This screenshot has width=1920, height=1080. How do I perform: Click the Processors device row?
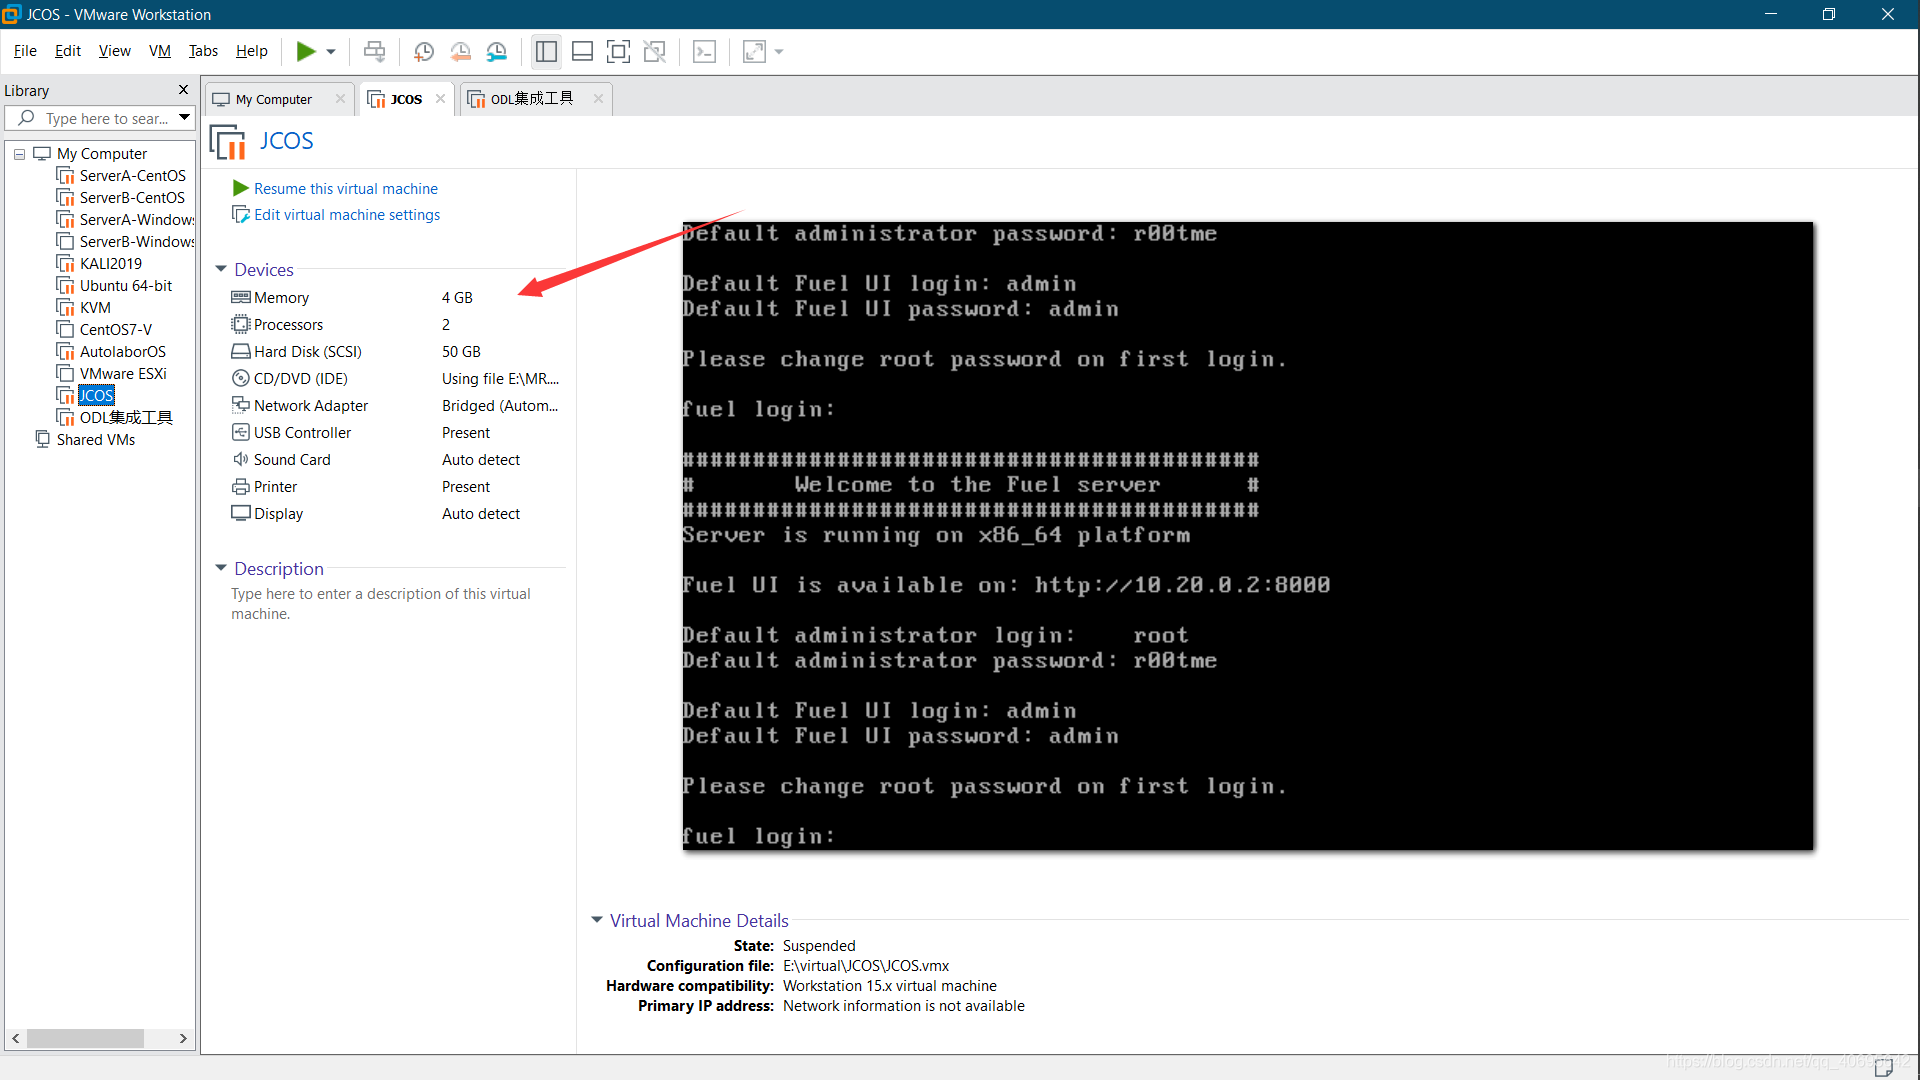(x=395, y=325)
